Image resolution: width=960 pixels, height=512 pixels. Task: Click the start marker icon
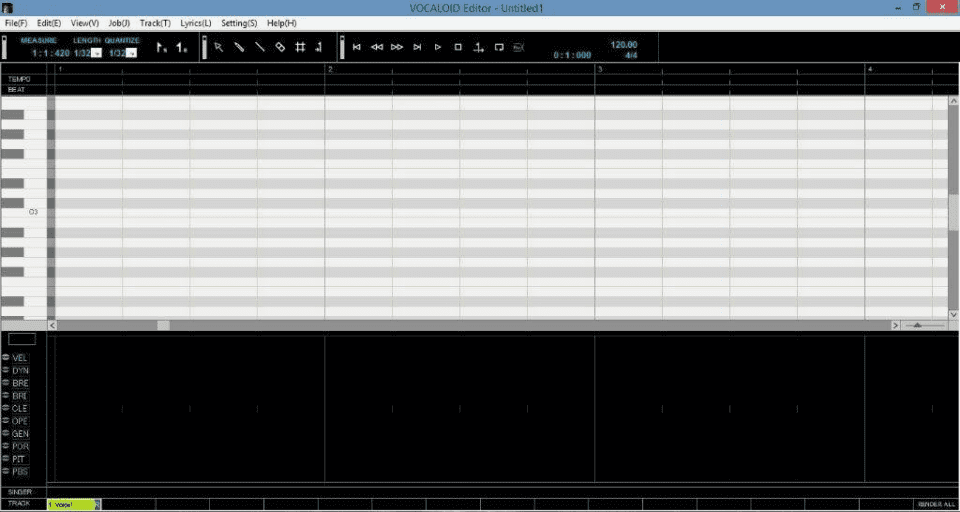coord(162,47)
